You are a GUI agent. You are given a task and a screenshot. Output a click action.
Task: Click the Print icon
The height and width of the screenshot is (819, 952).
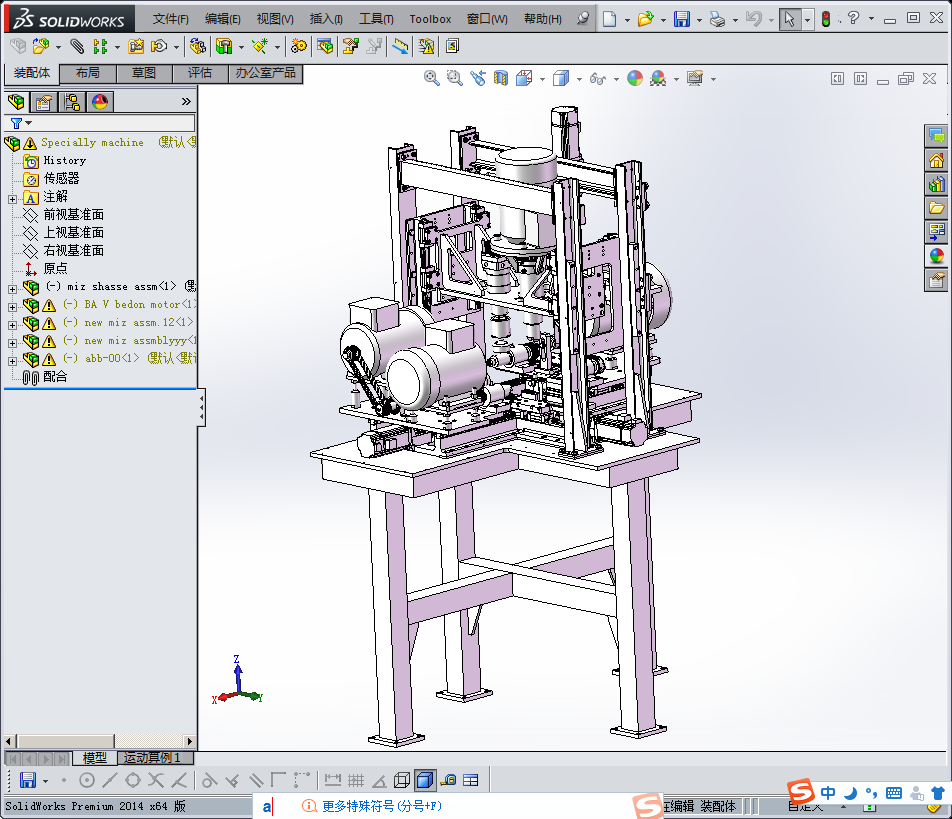pyautogui.click(x=717, y=19)
